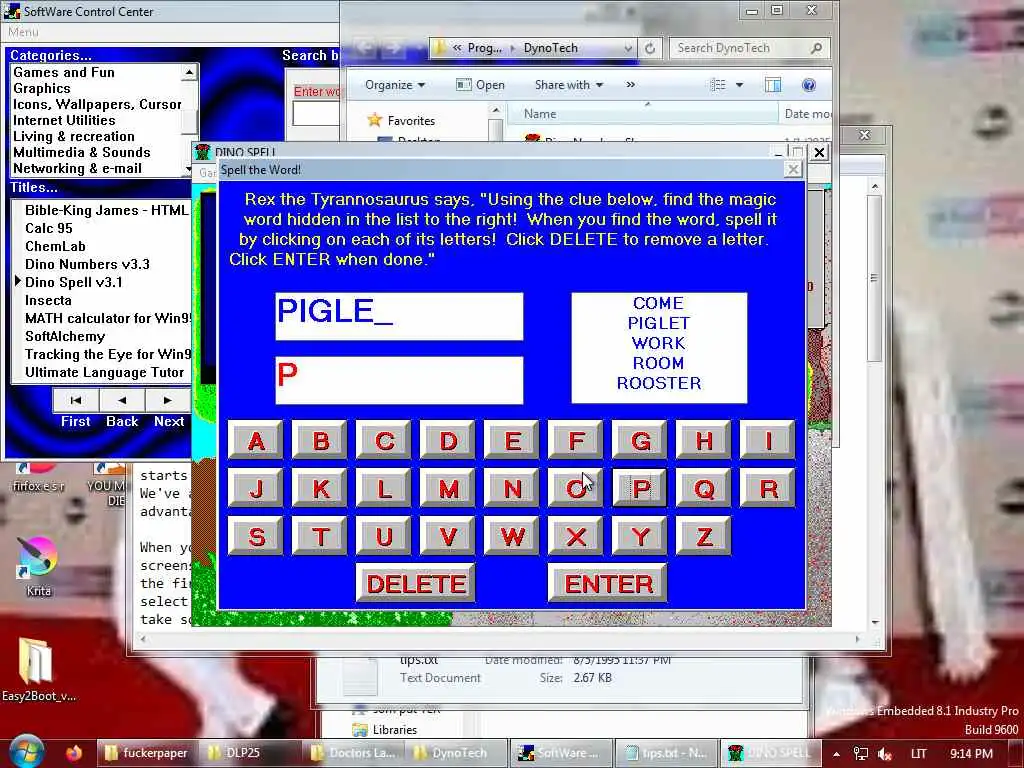Open Favorites in Explorer navigation pane
Image resolution: width=1024 pixels, height=768 pixels.
[411, 121]
